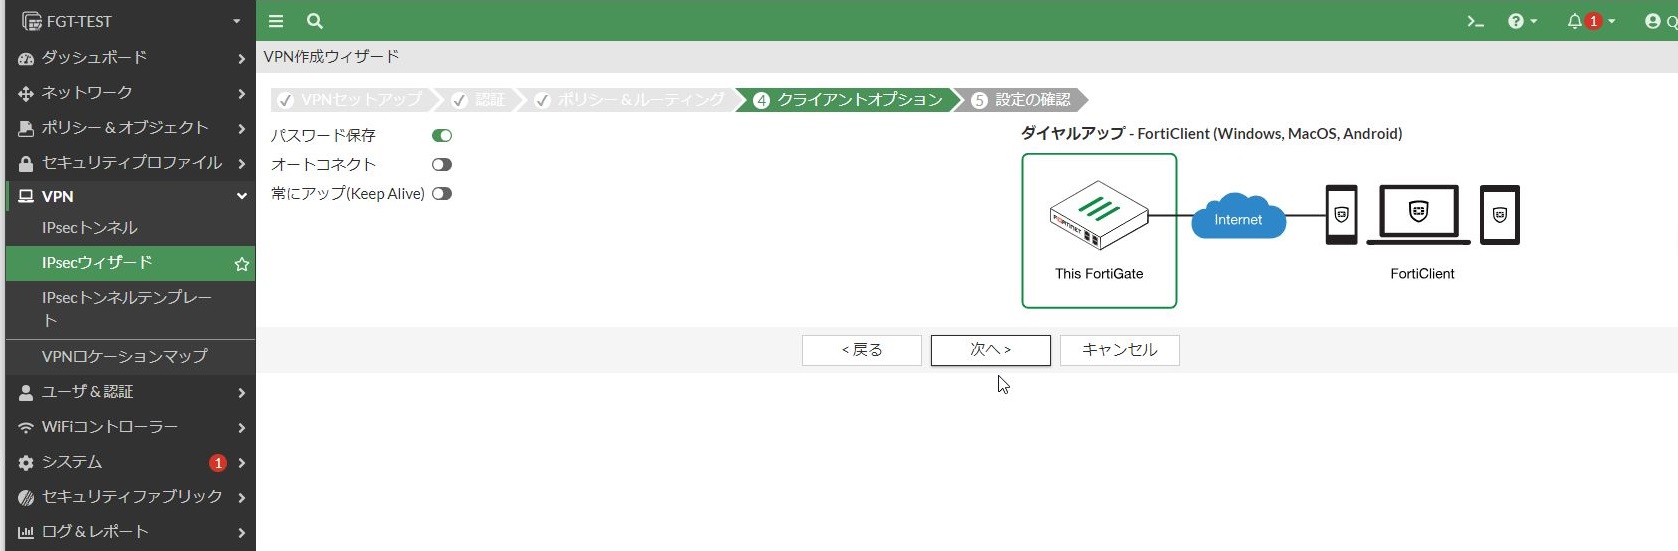Open the search magnifier icon
The image size is (1678, 551).
pyautogui.click(x=315, y=21)
